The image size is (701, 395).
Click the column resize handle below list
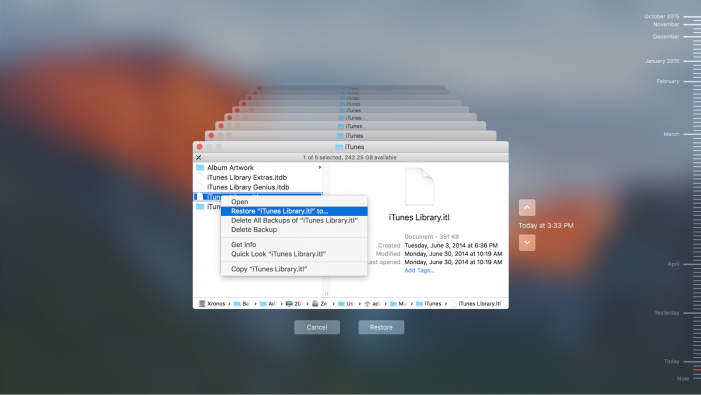click(x=326, y=294)
